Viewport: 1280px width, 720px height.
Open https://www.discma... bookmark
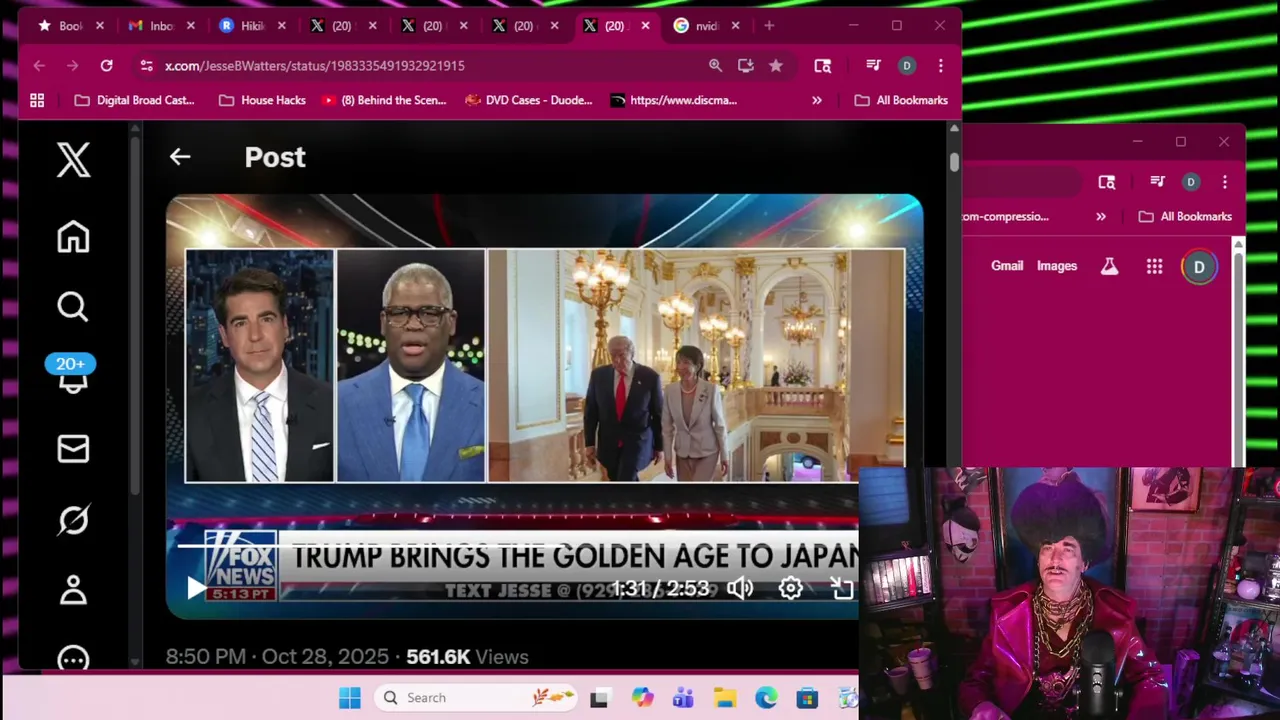[674, 100]
